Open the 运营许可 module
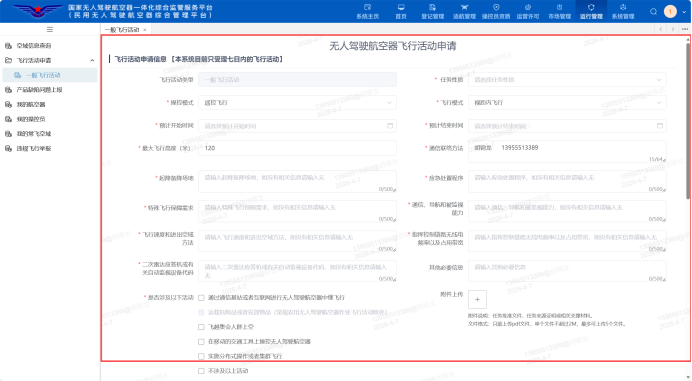The image size is (692, 381). point(528,11)
